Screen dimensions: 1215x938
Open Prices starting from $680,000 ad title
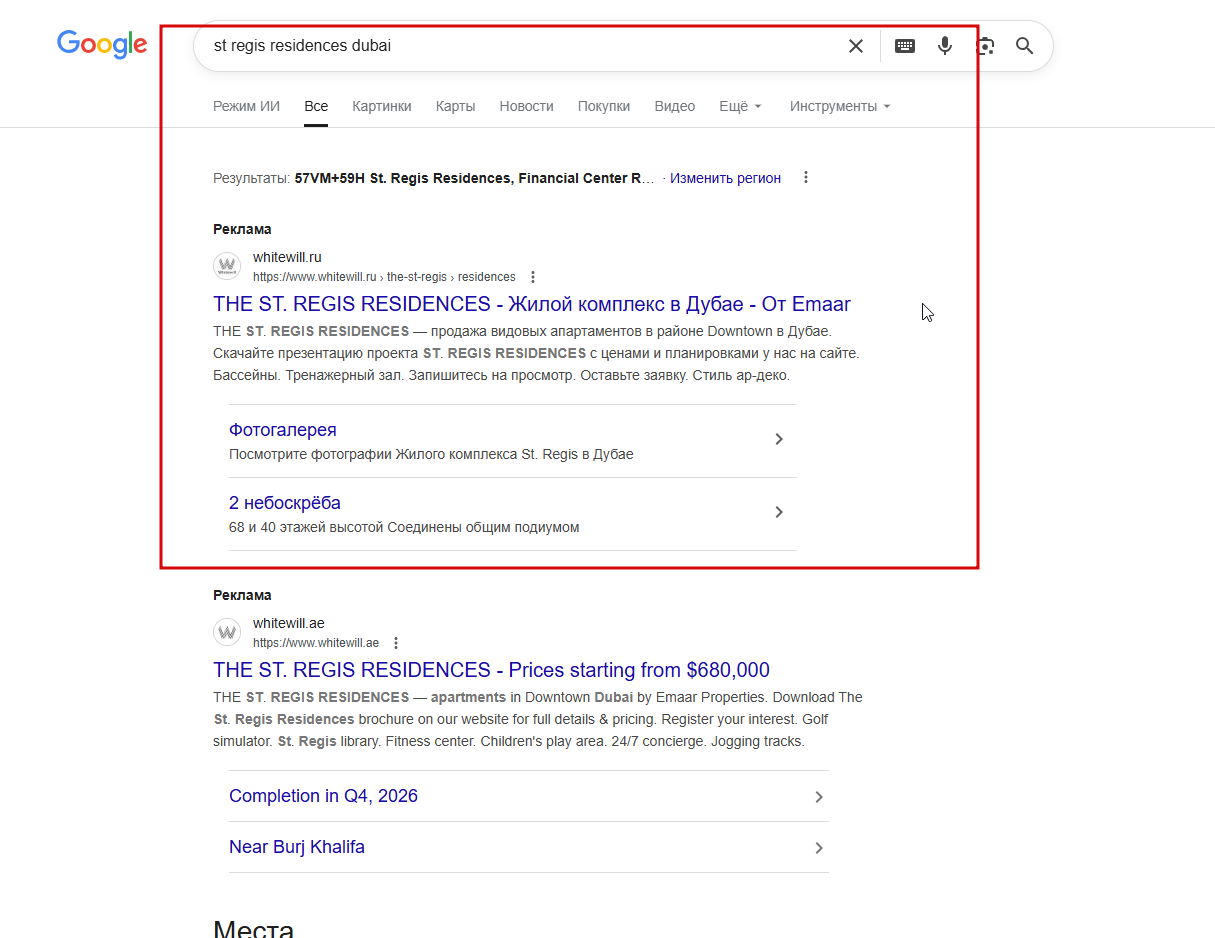tap(491, 670)
